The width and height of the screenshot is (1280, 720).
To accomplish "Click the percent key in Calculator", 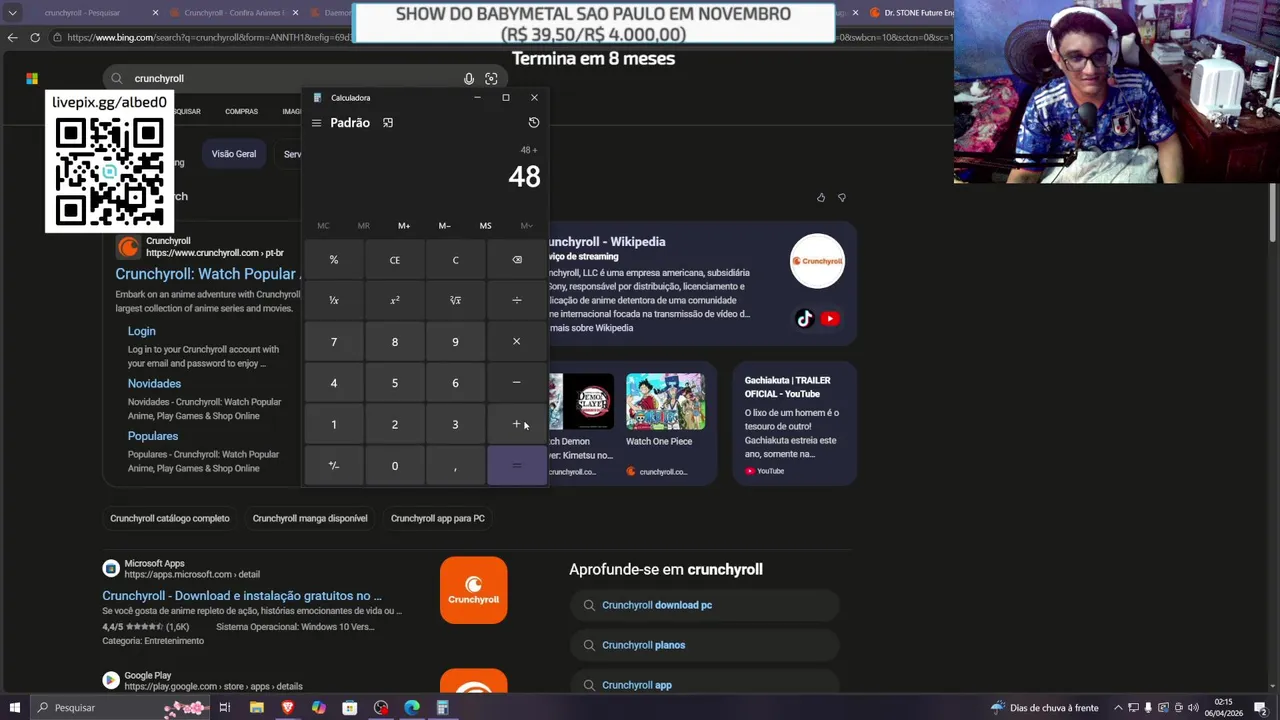I will coord(334,260).
